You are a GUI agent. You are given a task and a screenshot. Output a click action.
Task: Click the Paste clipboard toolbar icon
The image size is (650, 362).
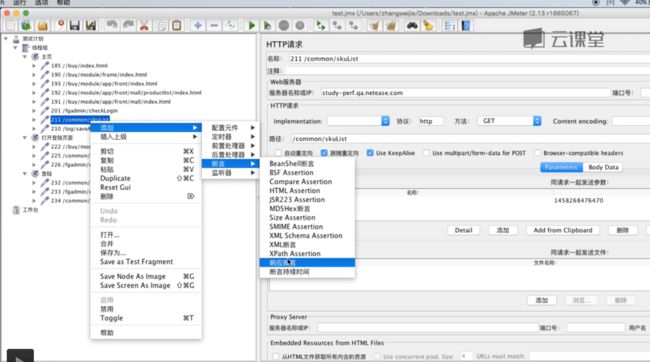point(177,26)
